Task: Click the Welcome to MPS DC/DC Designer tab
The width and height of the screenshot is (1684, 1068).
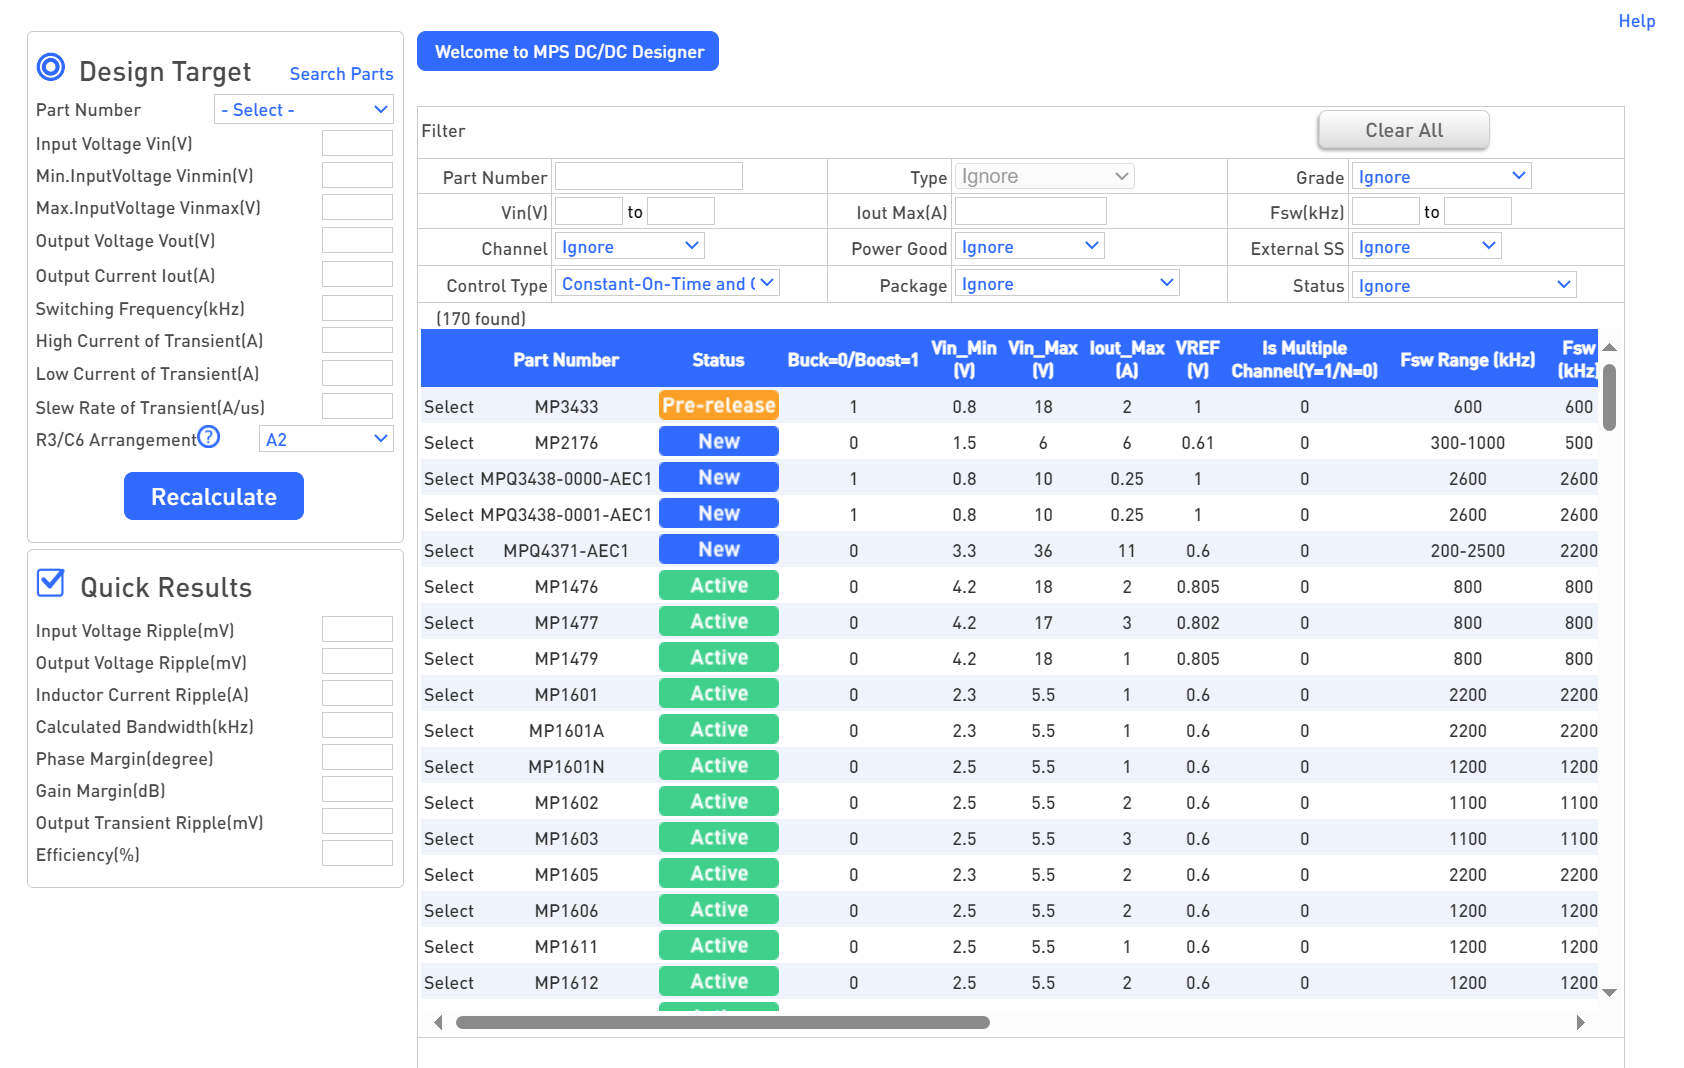Action: click(568, 52)
